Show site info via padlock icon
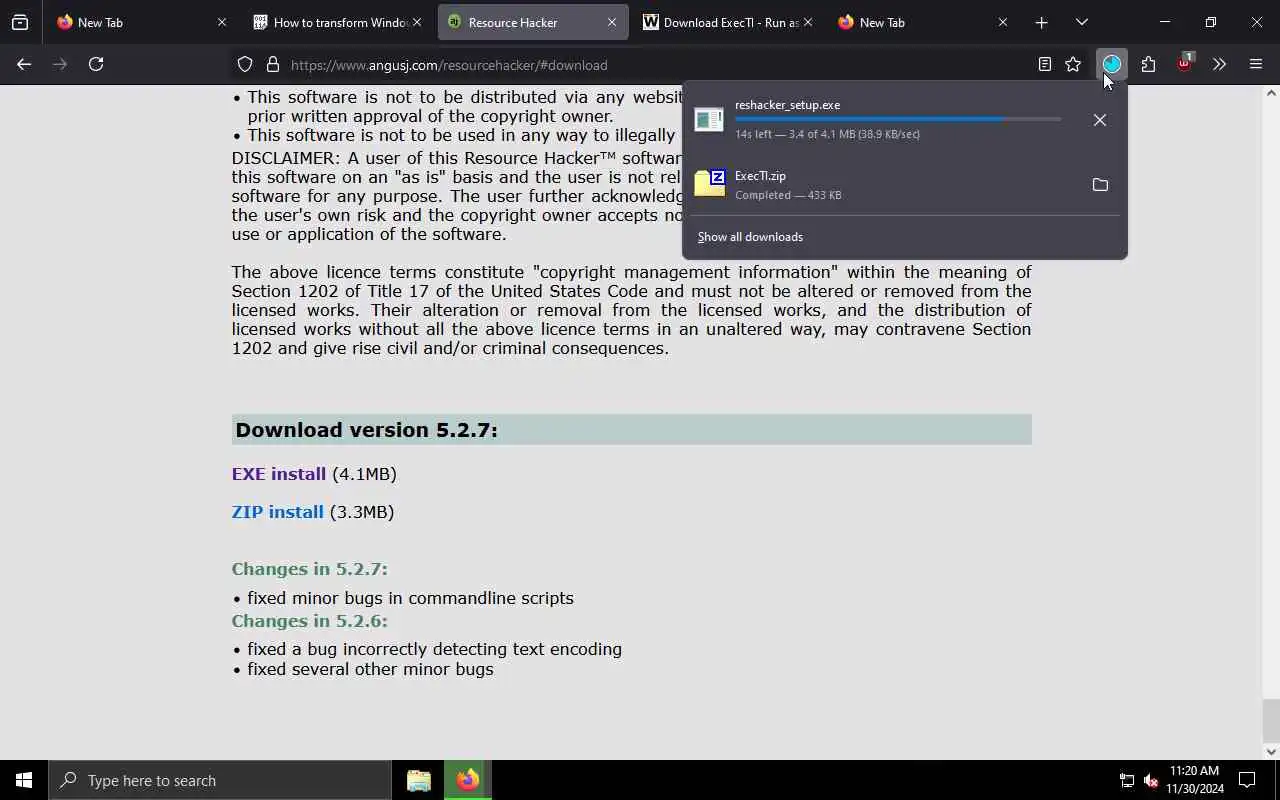 [272, 65]
